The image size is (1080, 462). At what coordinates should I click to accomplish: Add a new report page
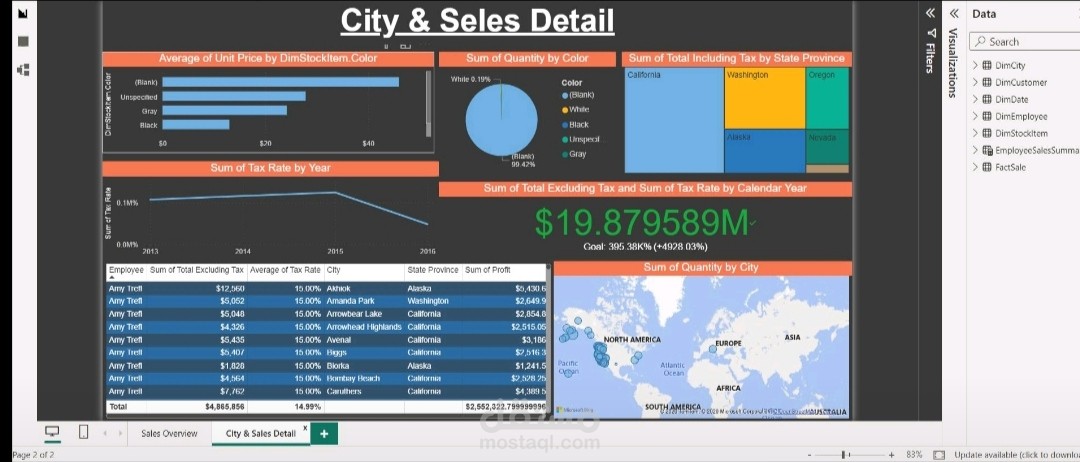pos(324,433)
